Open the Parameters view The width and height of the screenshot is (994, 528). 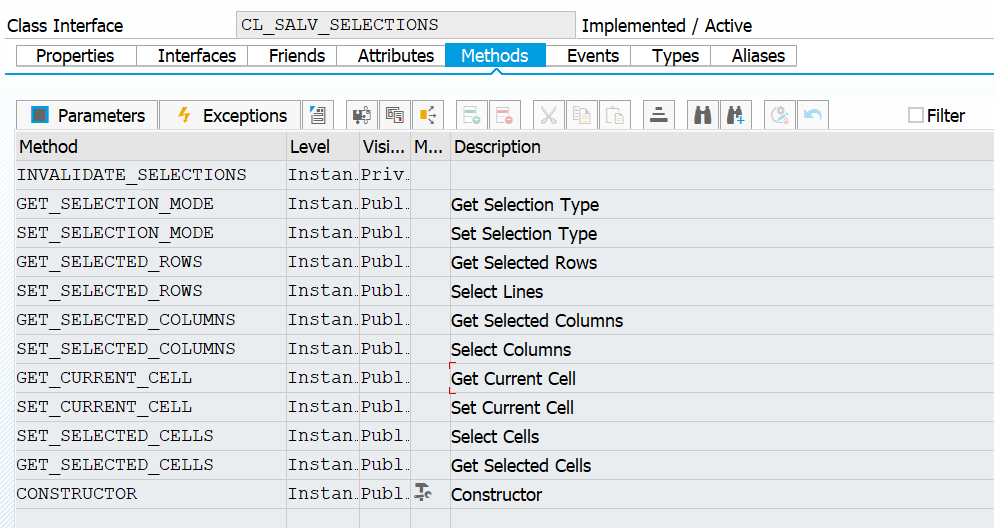coord(87,115)
